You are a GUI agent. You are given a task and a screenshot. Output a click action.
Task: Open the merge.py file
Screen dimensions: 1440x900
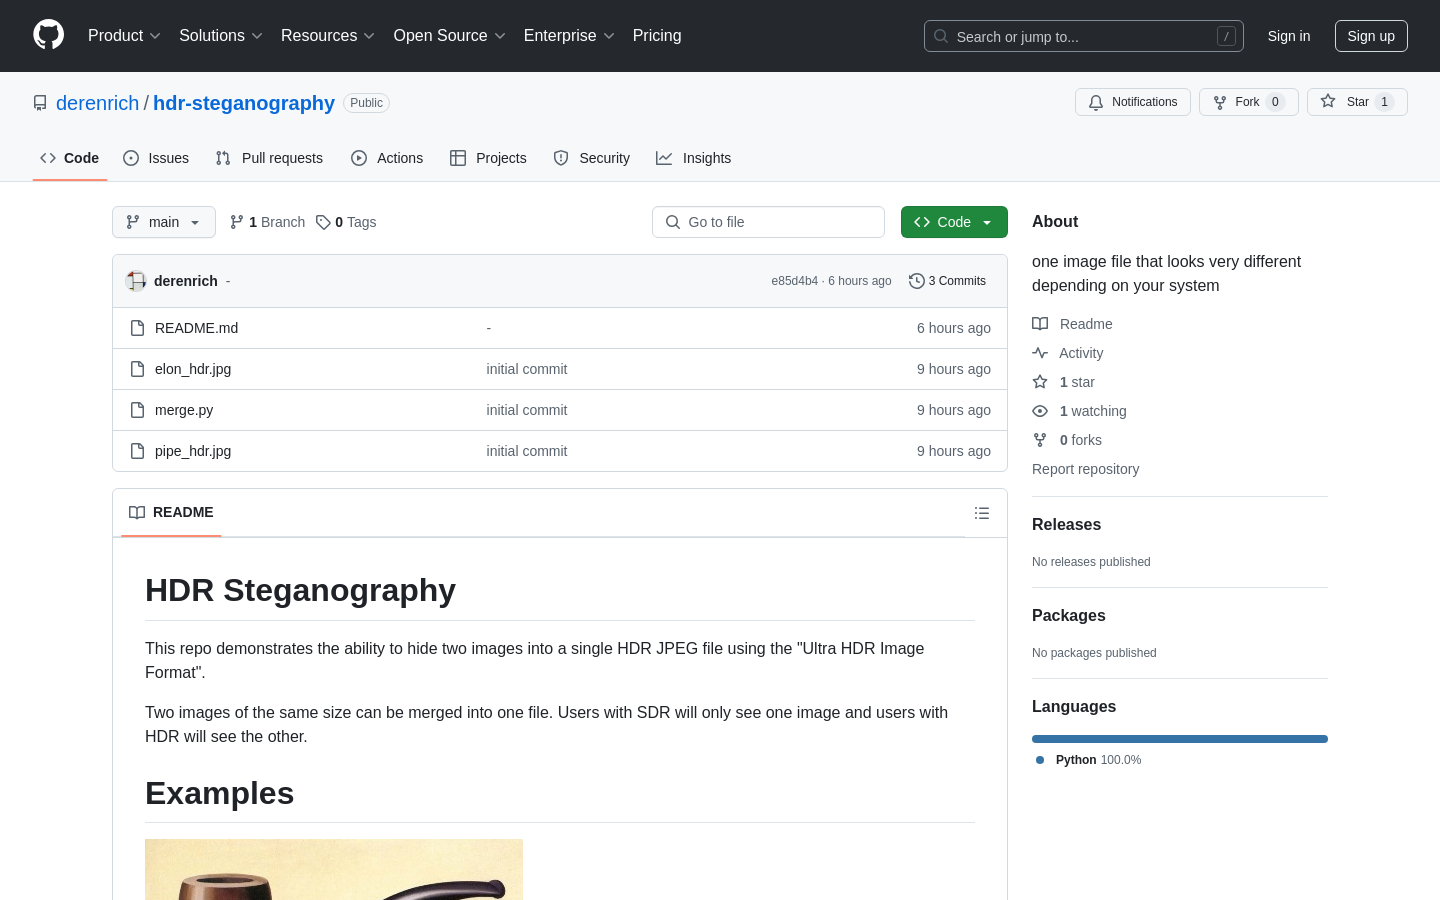(x=184, y=410)
